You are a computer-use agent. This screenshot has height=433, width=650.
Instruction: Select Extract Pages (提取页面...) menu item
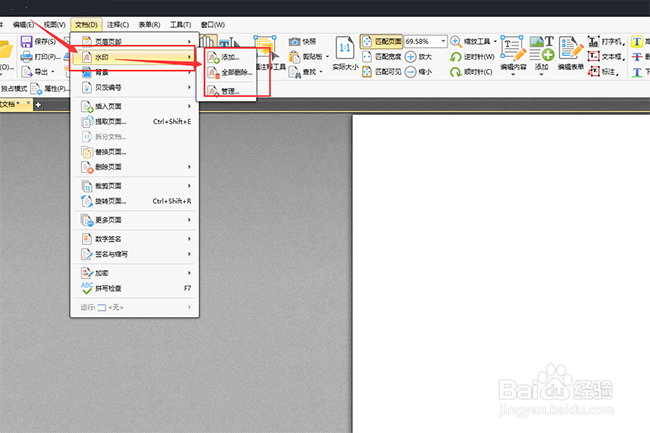[134, 121]
